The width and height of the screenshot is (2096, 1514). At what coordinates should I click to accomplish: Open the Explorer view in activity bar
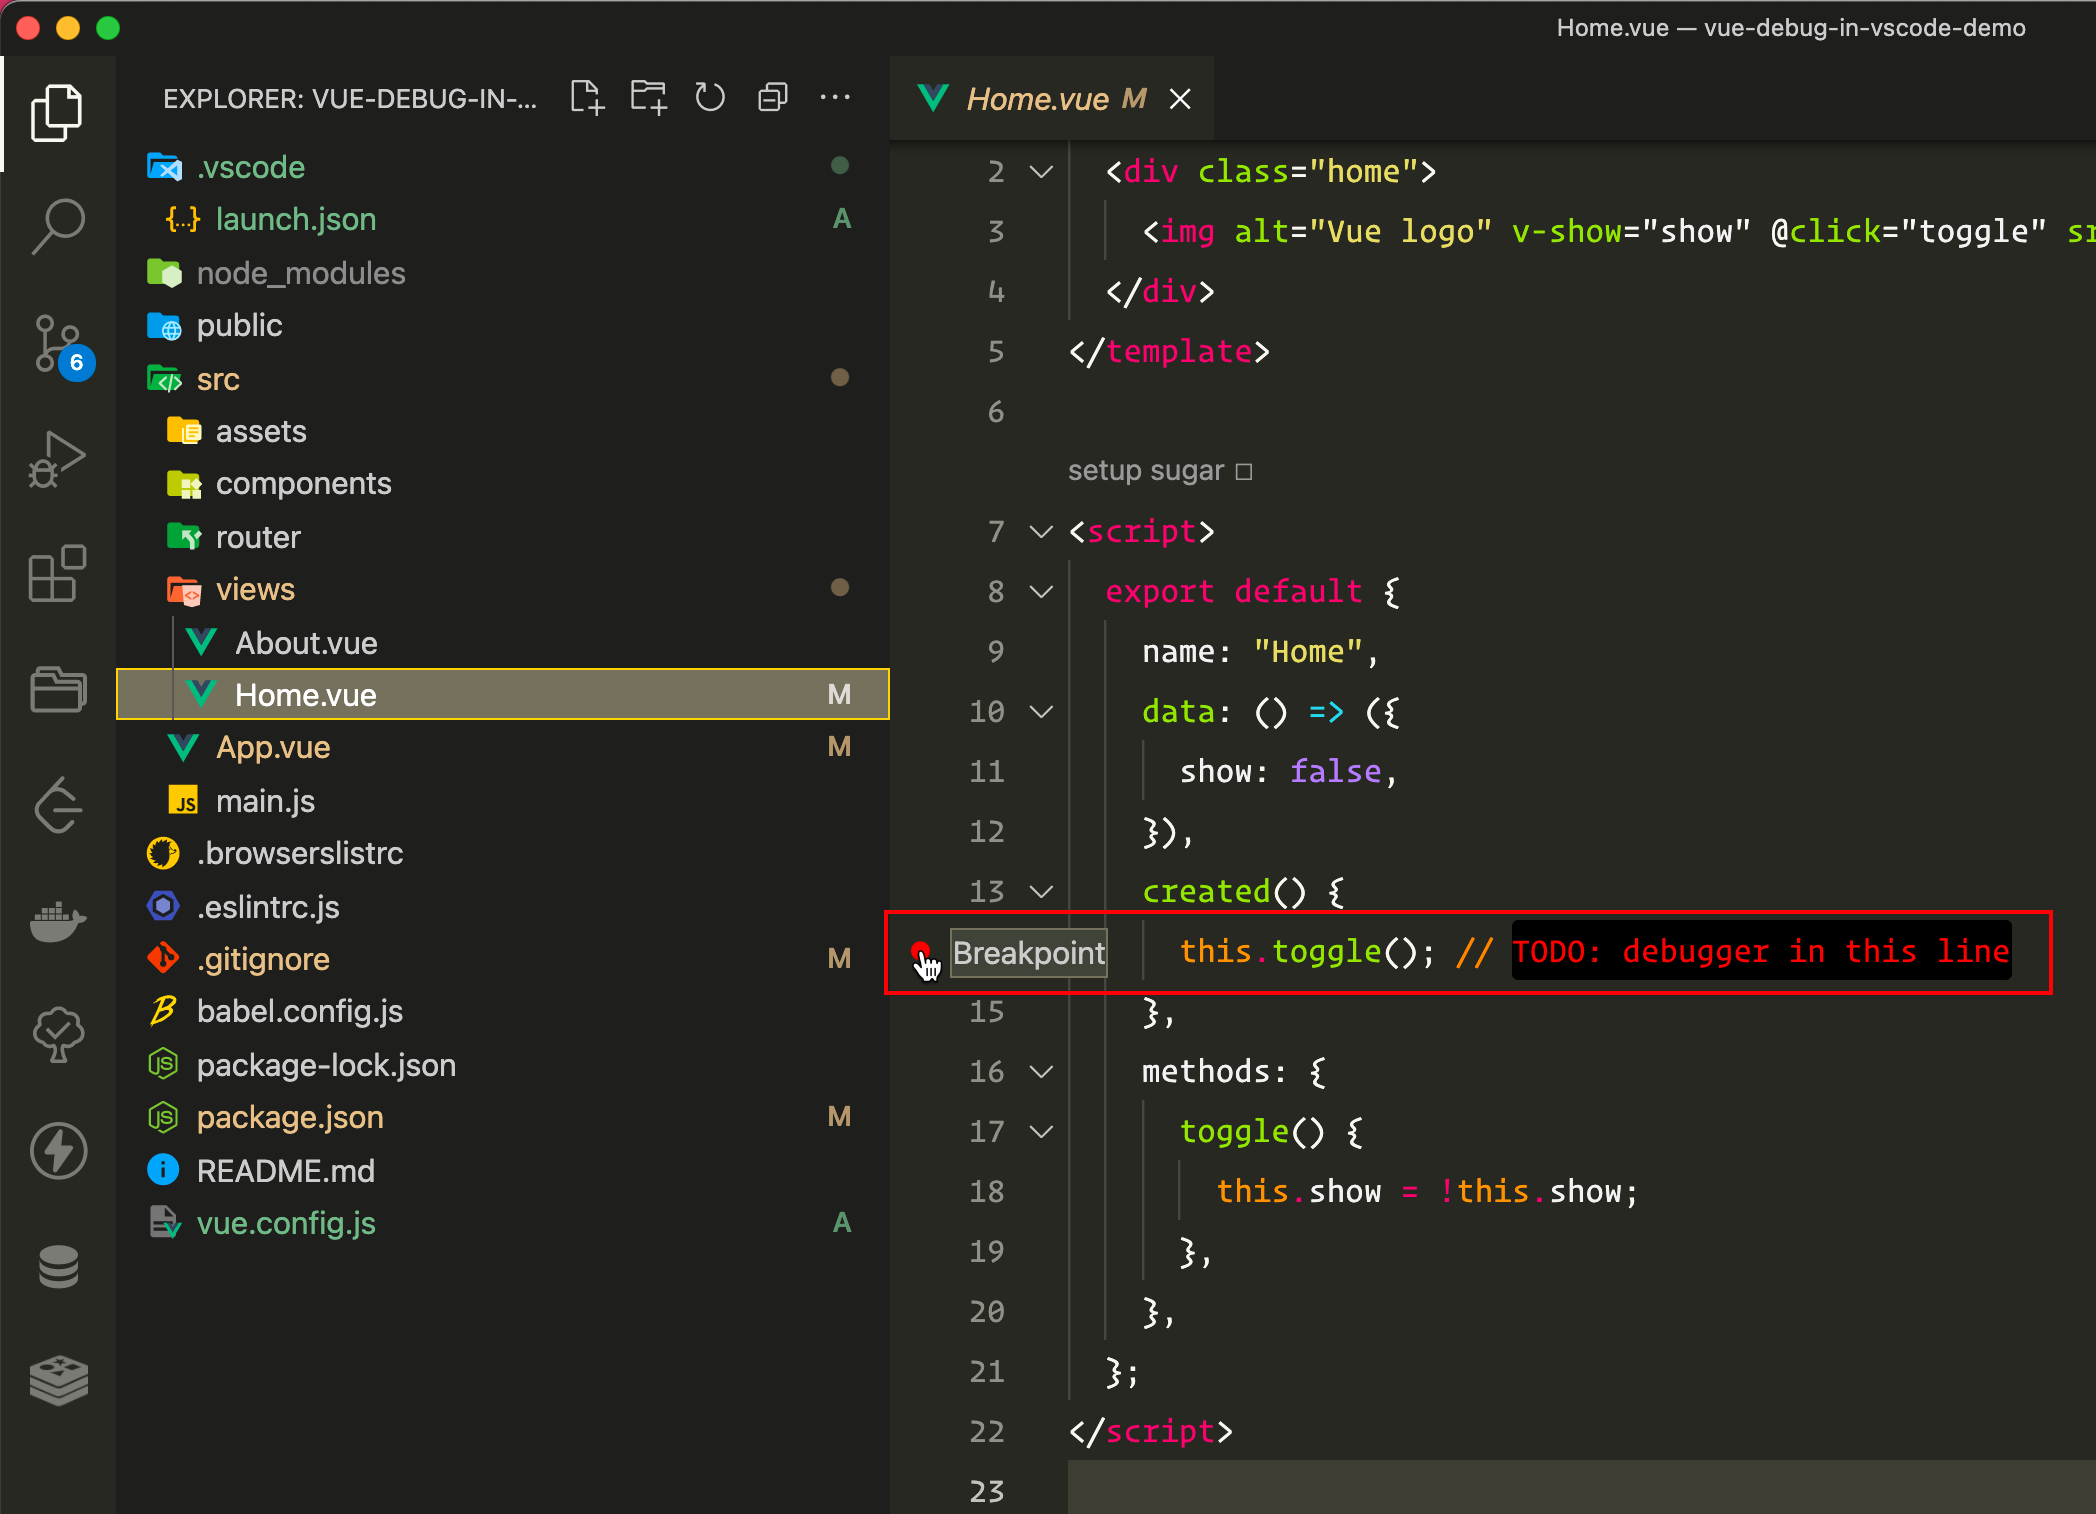[57, 112]
